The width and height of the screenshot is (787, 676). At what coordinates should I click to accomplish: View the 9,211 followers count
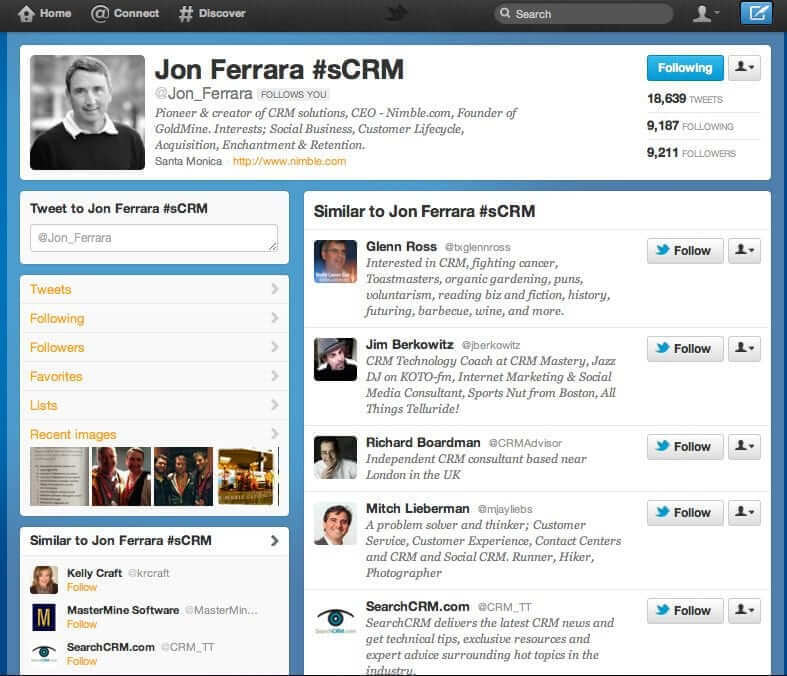pyautogui.click(x=691, y=153)
